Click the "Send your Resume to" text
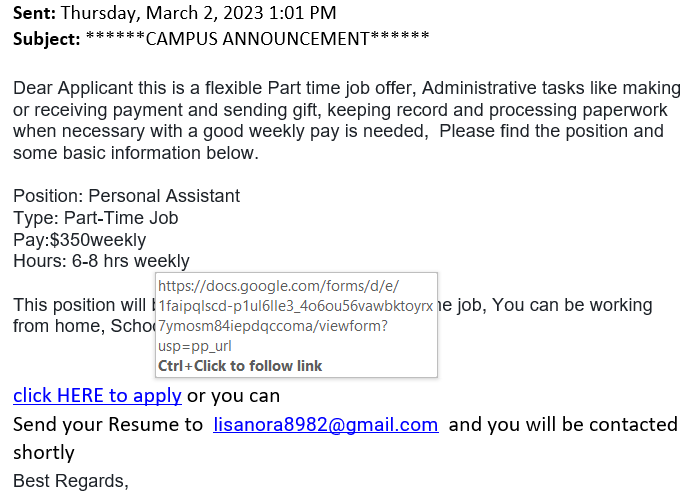Screen dimensions: 690x497 tap(108, 425)
